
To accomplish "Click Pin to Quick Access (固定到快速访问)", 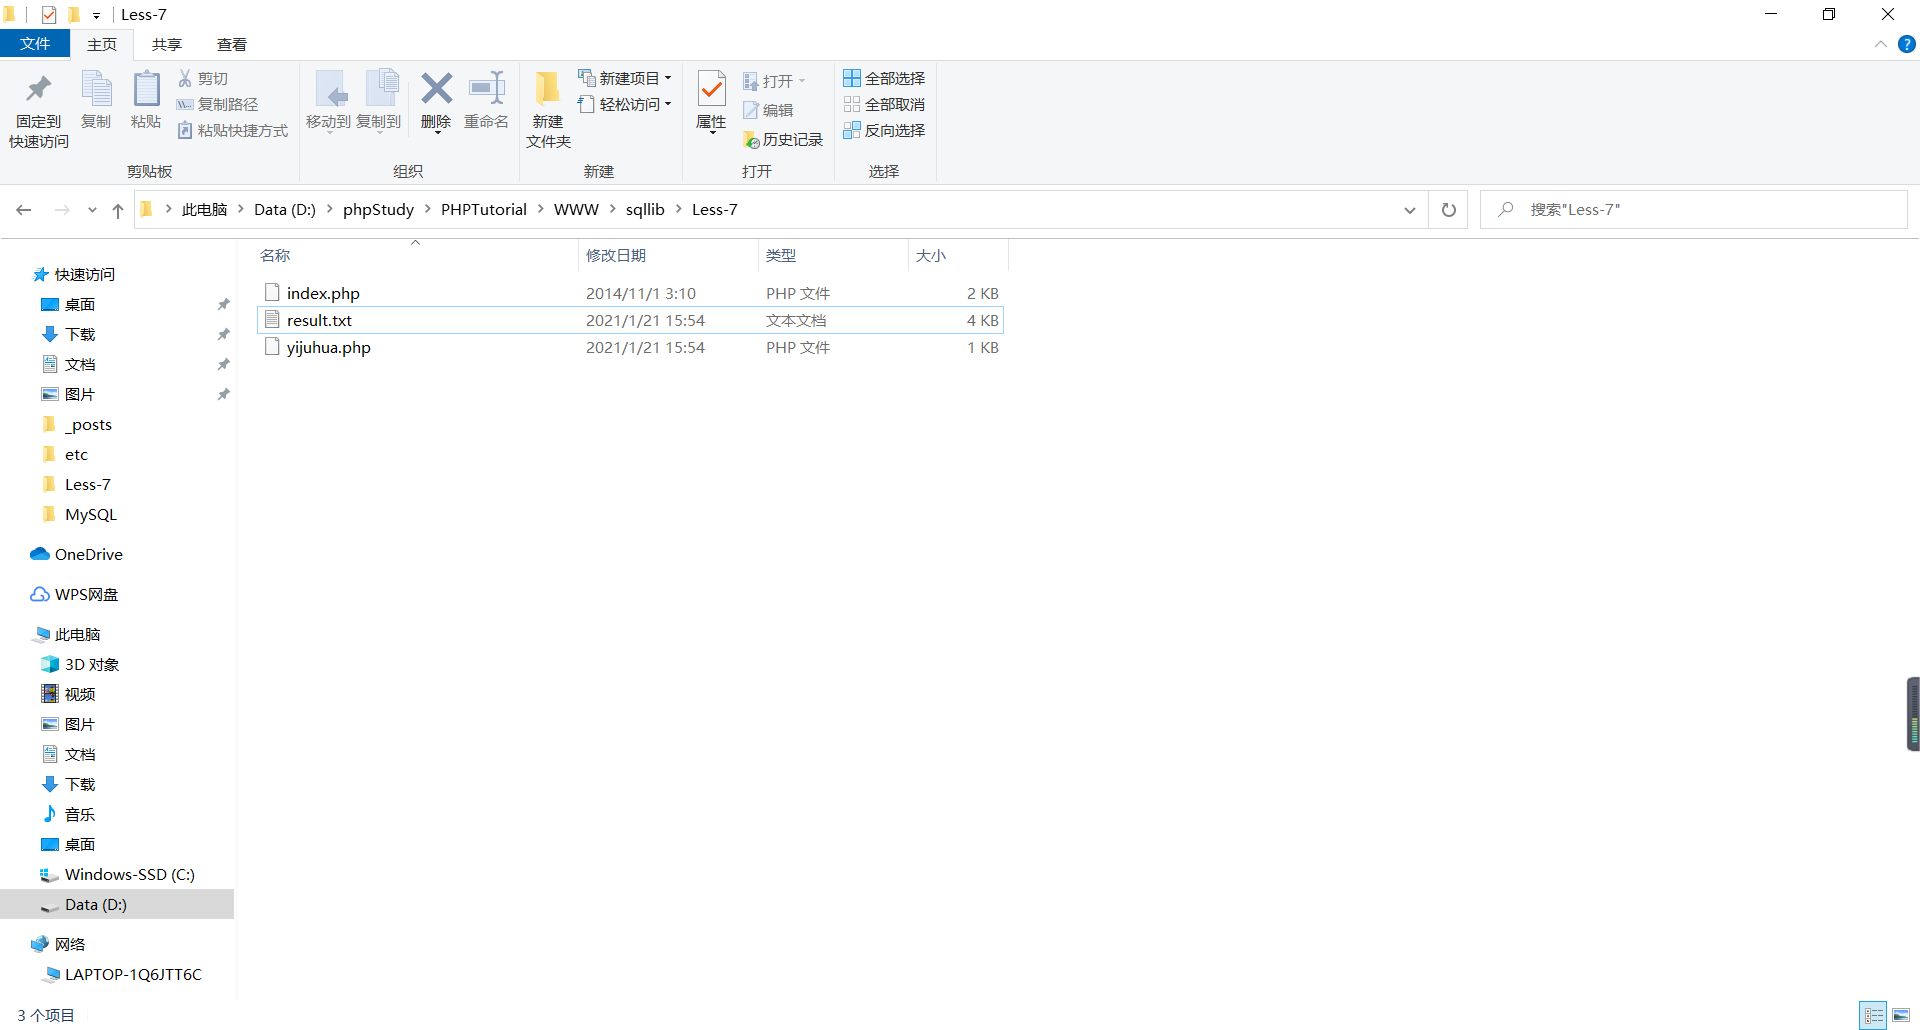I will pyautogui.click(x=39, y=110).
